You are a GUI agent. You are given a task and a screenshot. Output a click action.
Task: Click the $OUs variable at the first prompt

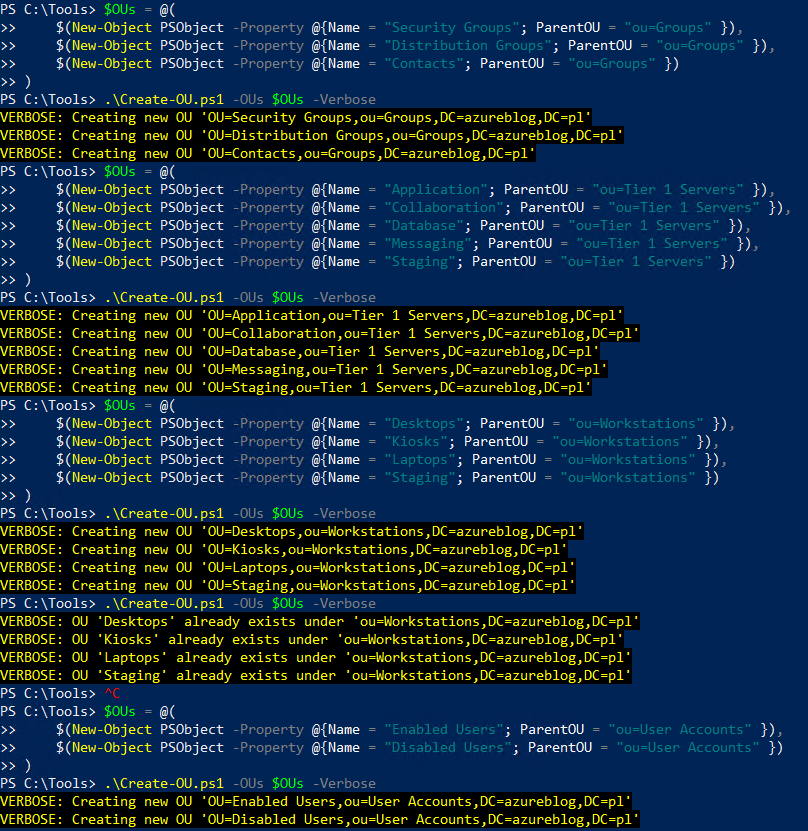(x=119, y=9)
